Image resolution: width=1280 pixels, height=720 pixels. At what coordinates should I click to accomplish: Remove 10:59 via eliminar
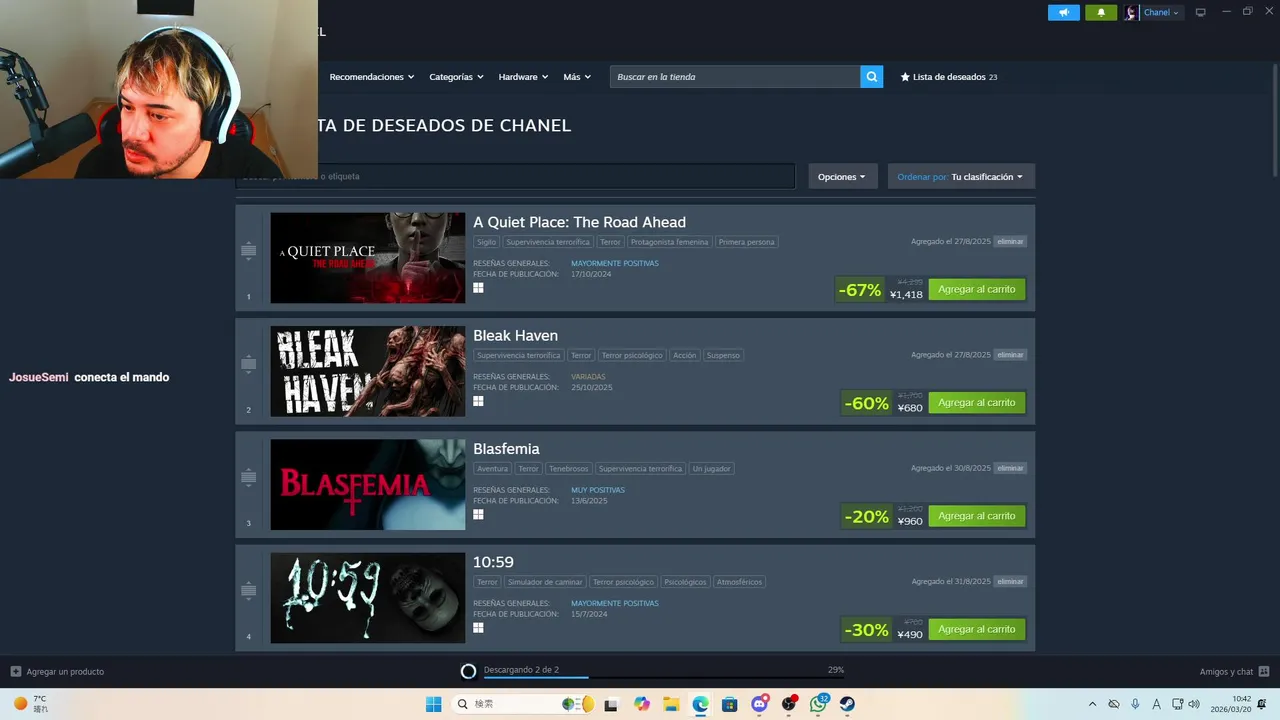coord(1010,581)
